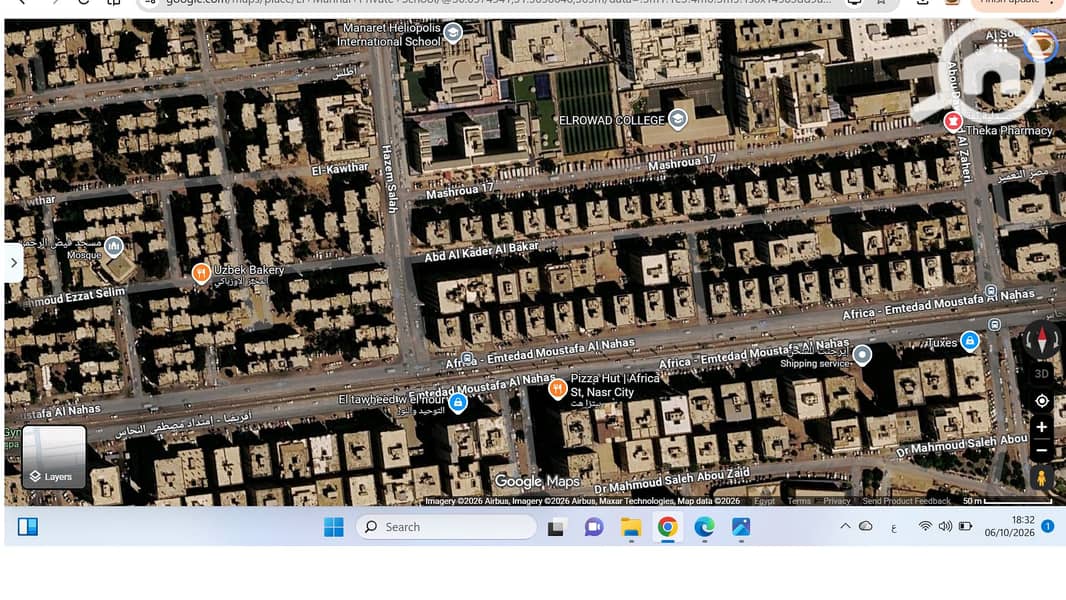Viewport: 1066px width, 600px height.
Task: Click the Abd Al Kader Al Bakar label
Action: (x=481, y=251)
